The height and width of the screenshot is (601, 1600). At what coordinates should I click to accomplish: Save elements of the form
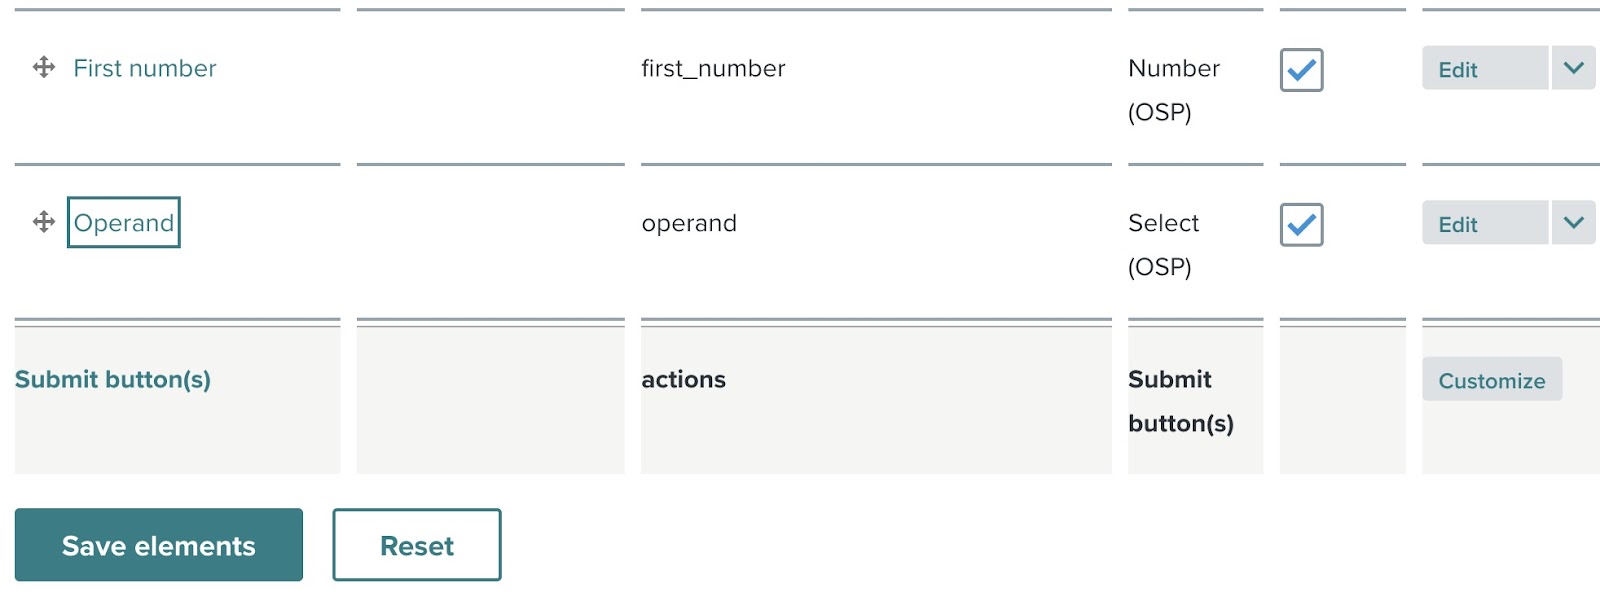[158, 545]
